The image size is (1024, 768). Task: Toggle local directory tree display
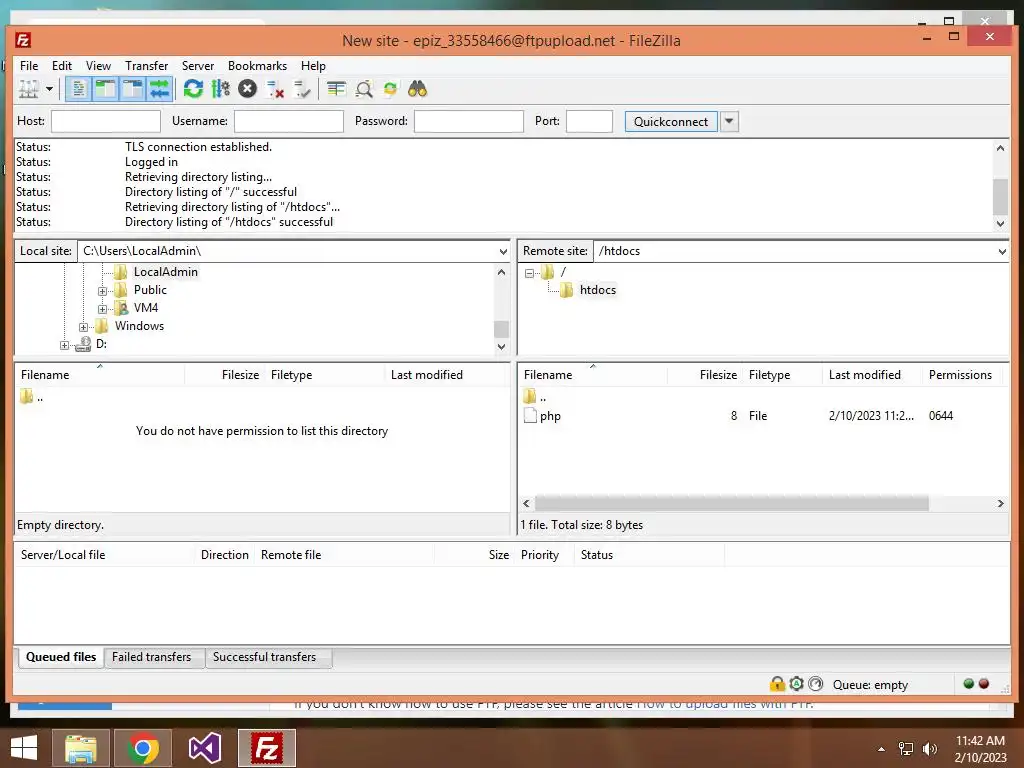point(105,89)
